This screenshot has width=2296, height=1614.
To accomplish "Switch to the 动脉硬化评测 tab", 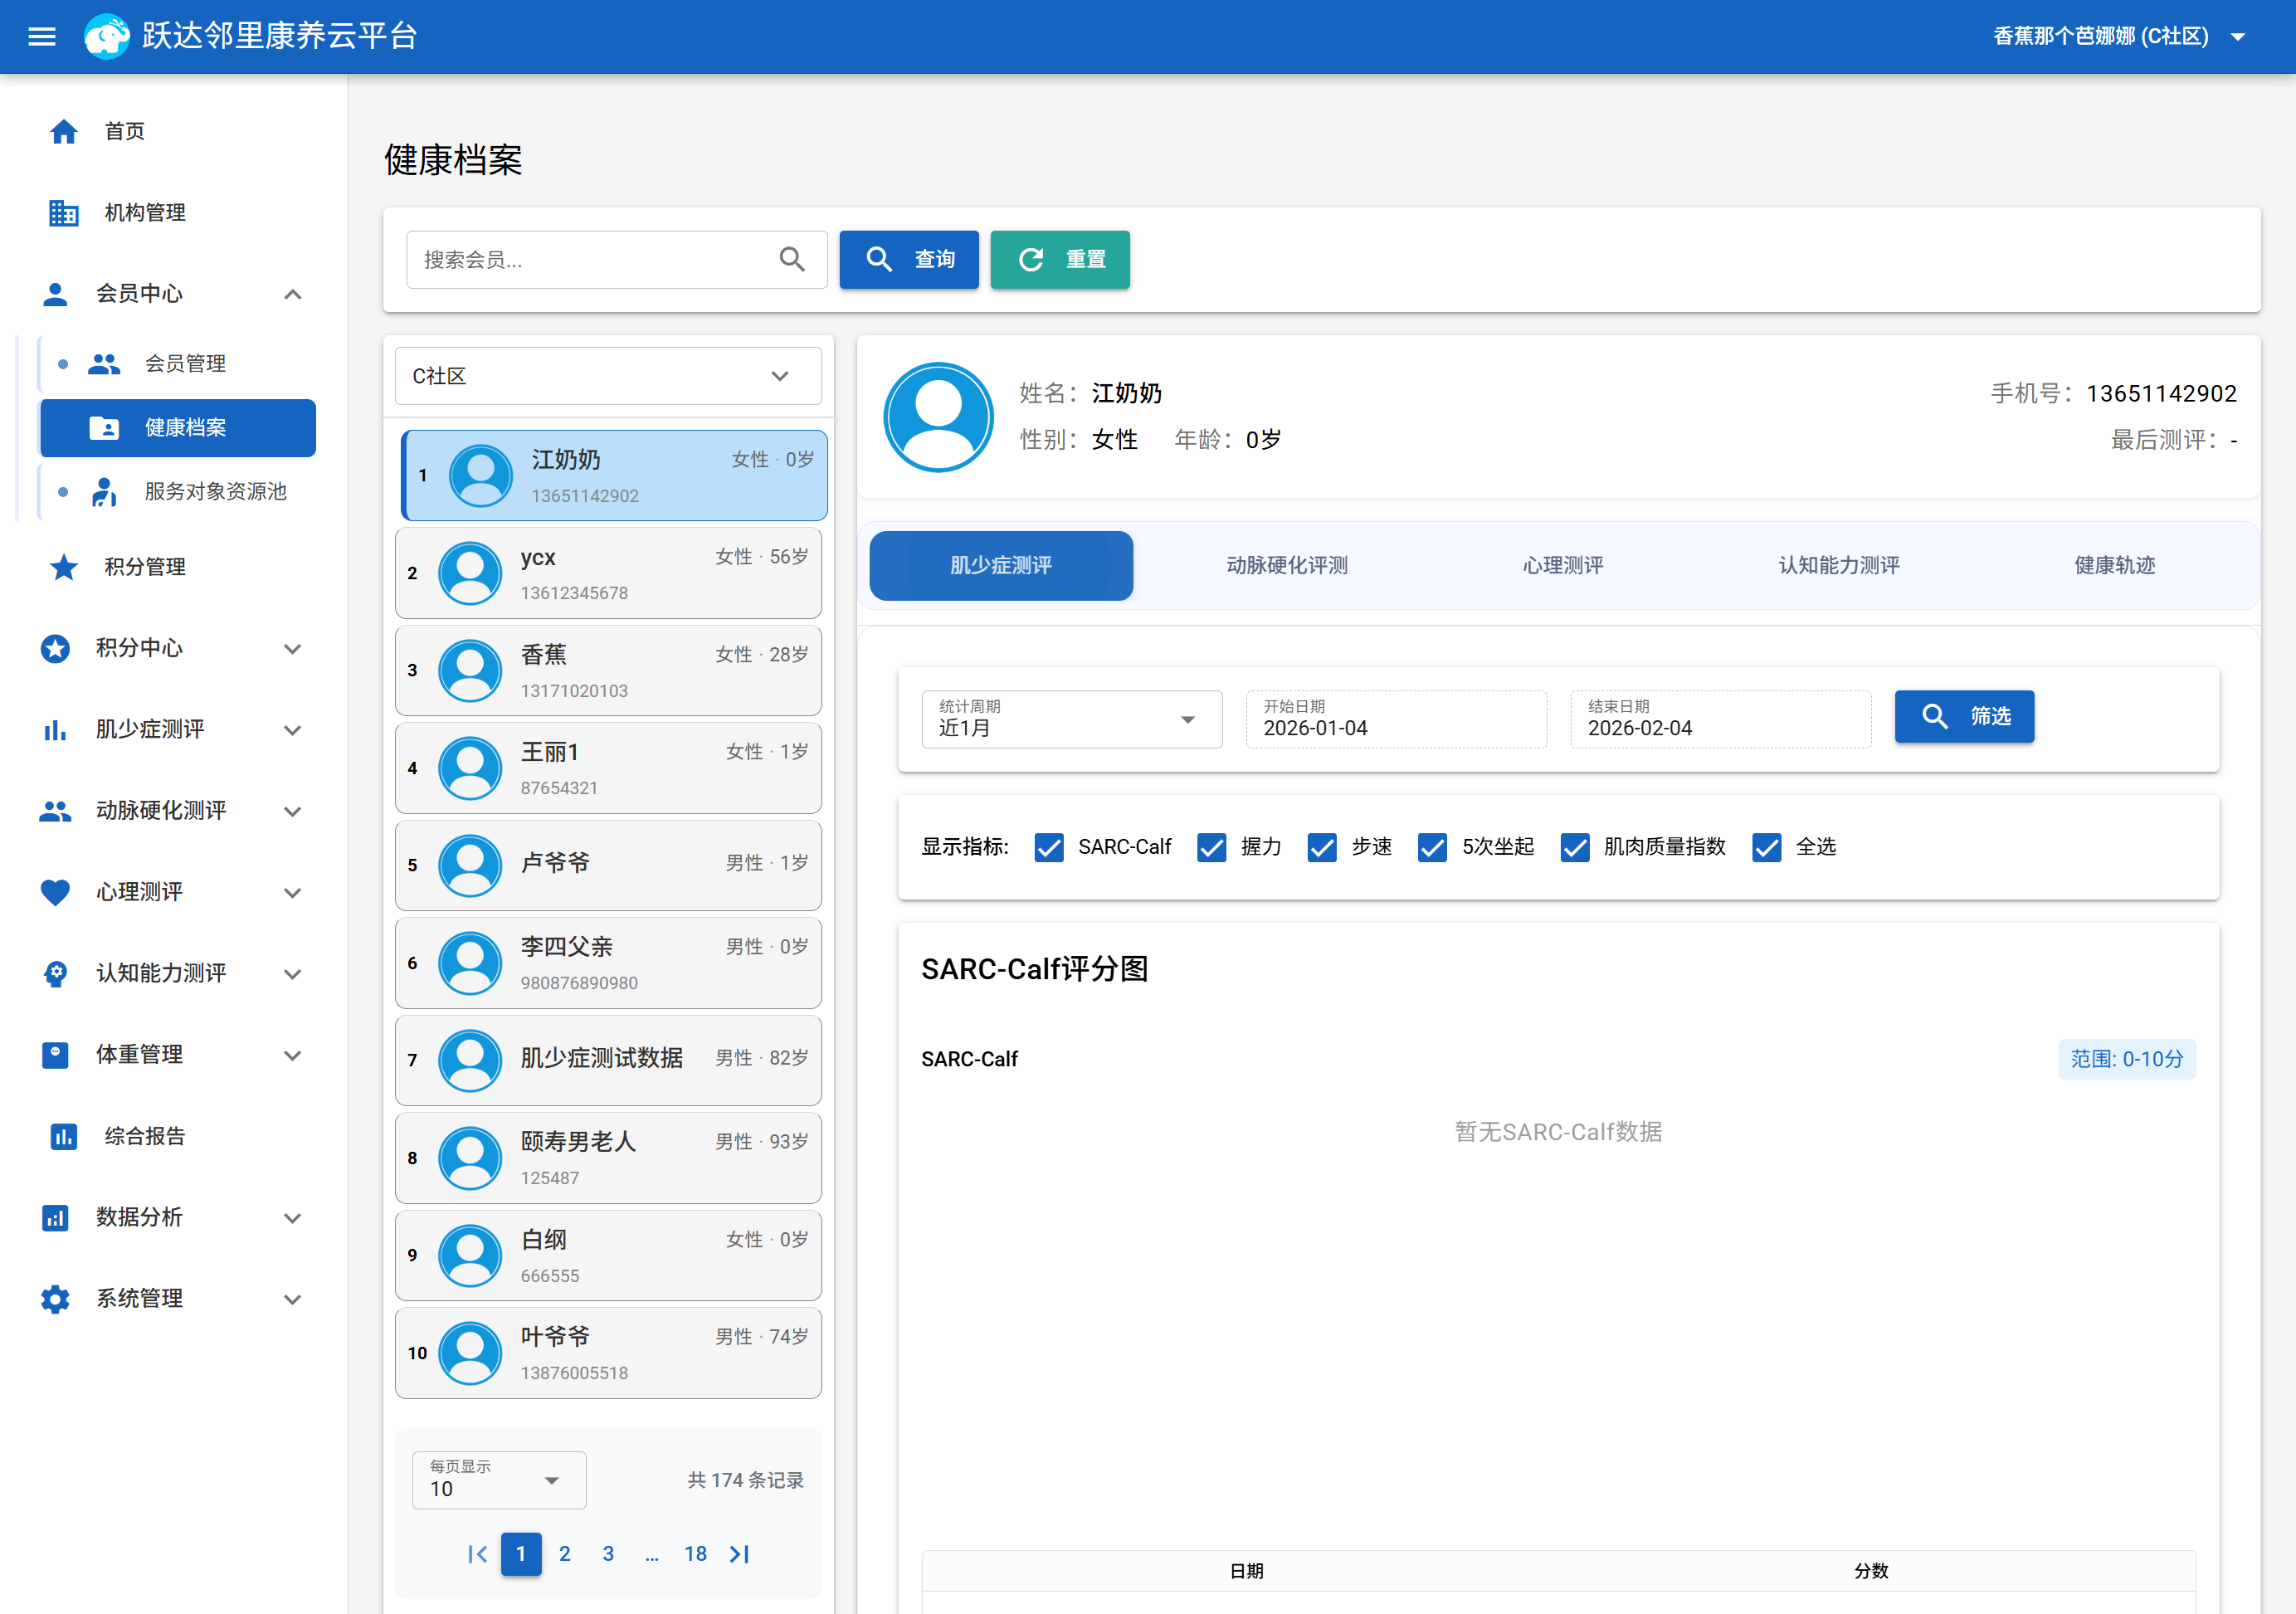I will (1287, 566).
